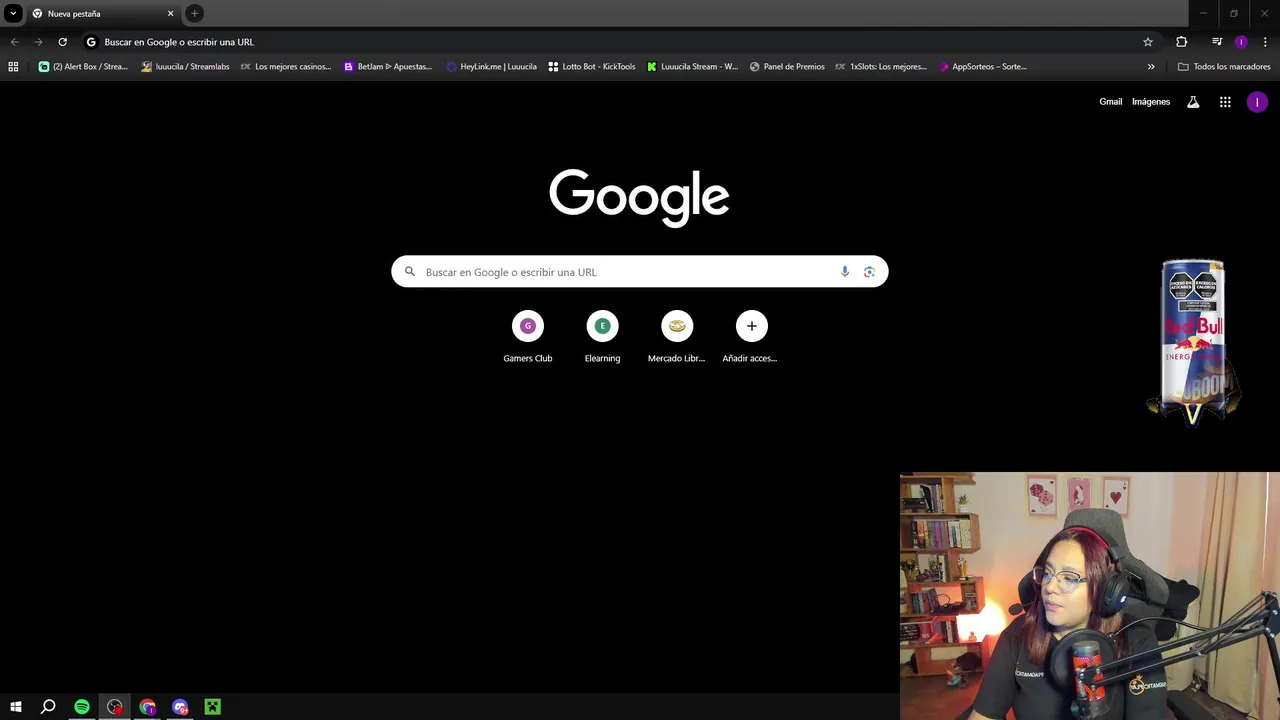
Task: Open 1xSlots: Los mejores bookmark
Action: 880,67
